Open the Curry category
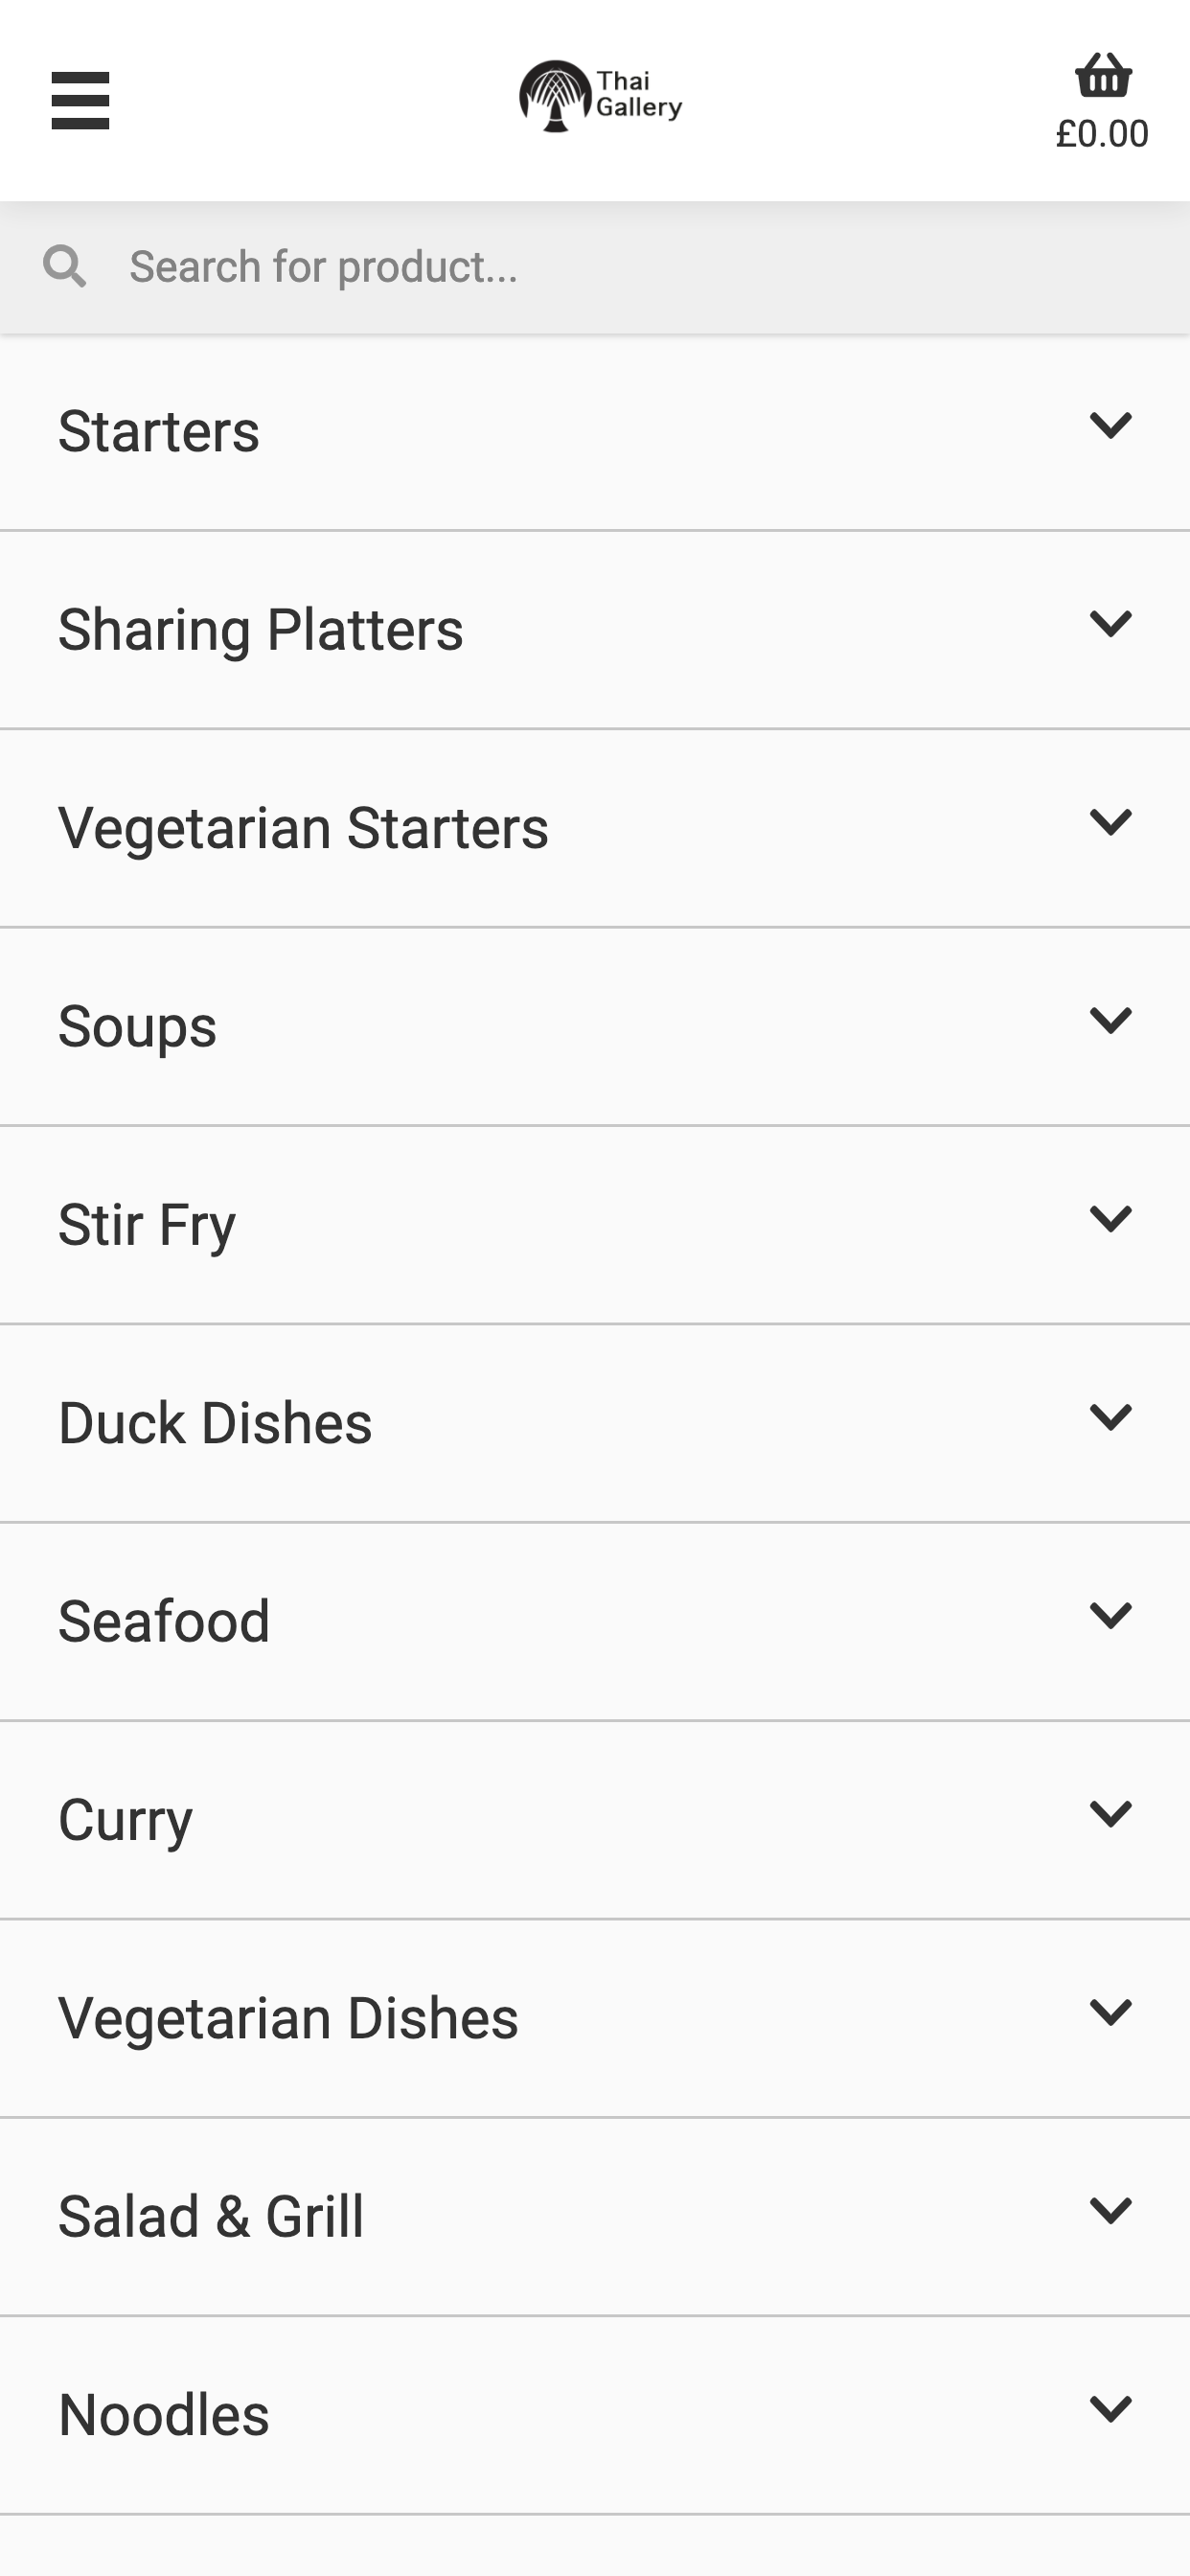The height and width of the screenshot is (2576, 1190). pos(595,1820)
